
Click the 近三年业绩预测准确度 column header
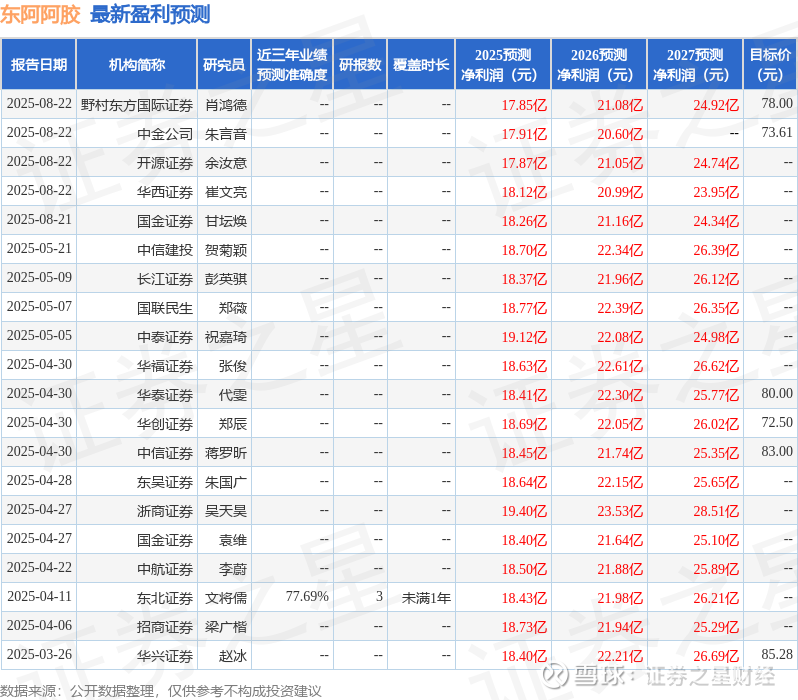292,65
